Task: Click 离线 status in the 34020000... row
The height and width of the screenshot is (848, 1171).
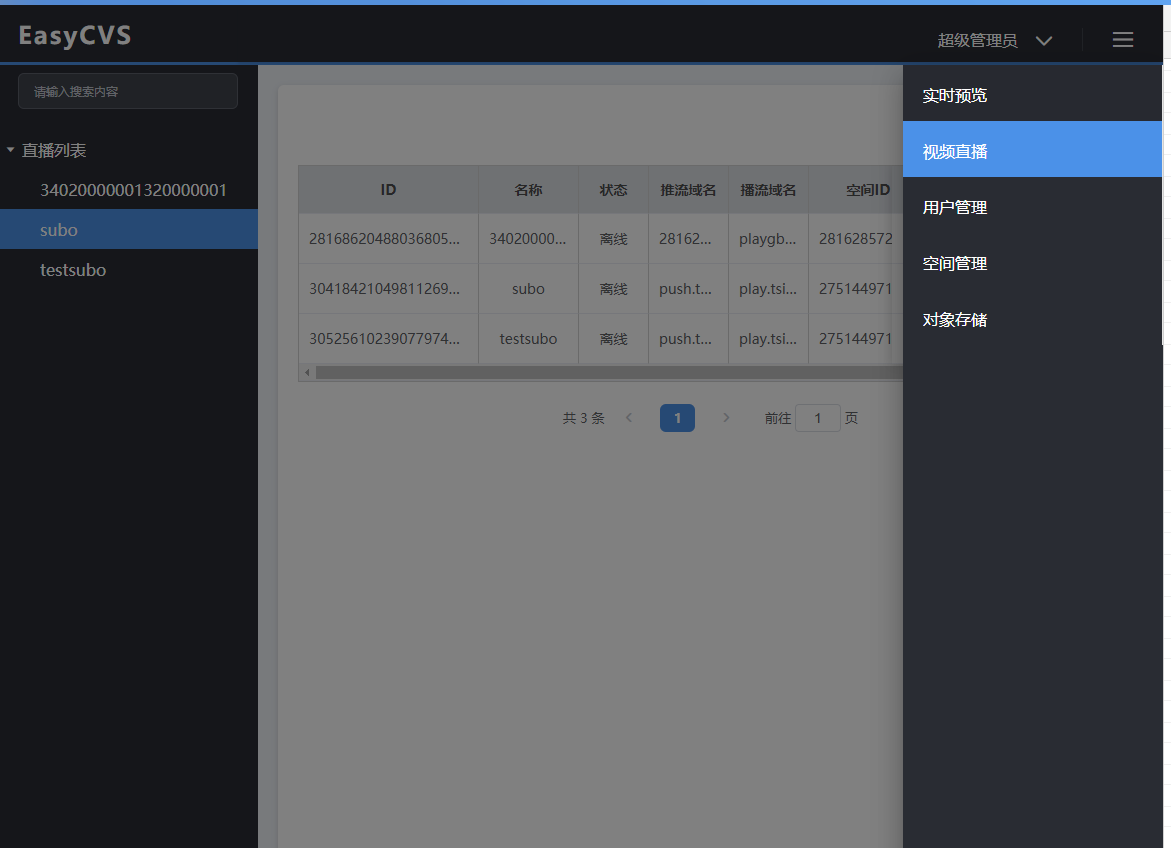Action: click(x=613, y=239)
